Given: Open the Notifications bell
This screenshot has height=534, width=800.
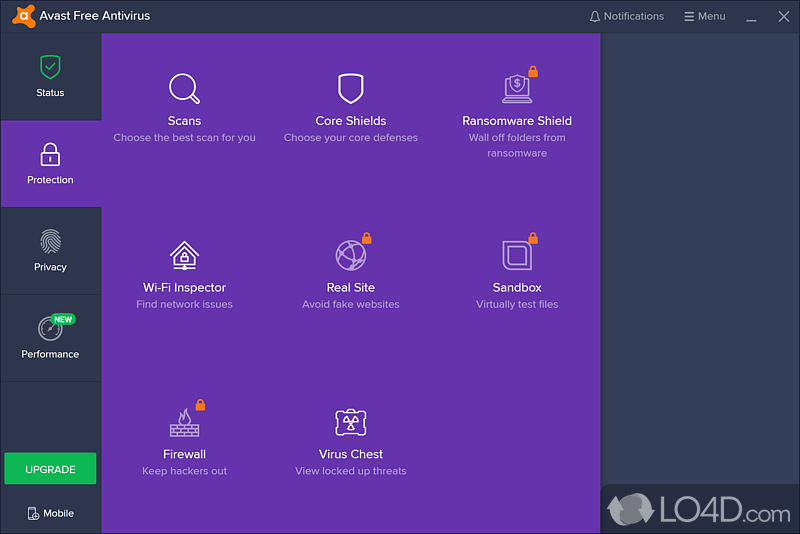Looking at the screenshot, I should pos(626,16).
